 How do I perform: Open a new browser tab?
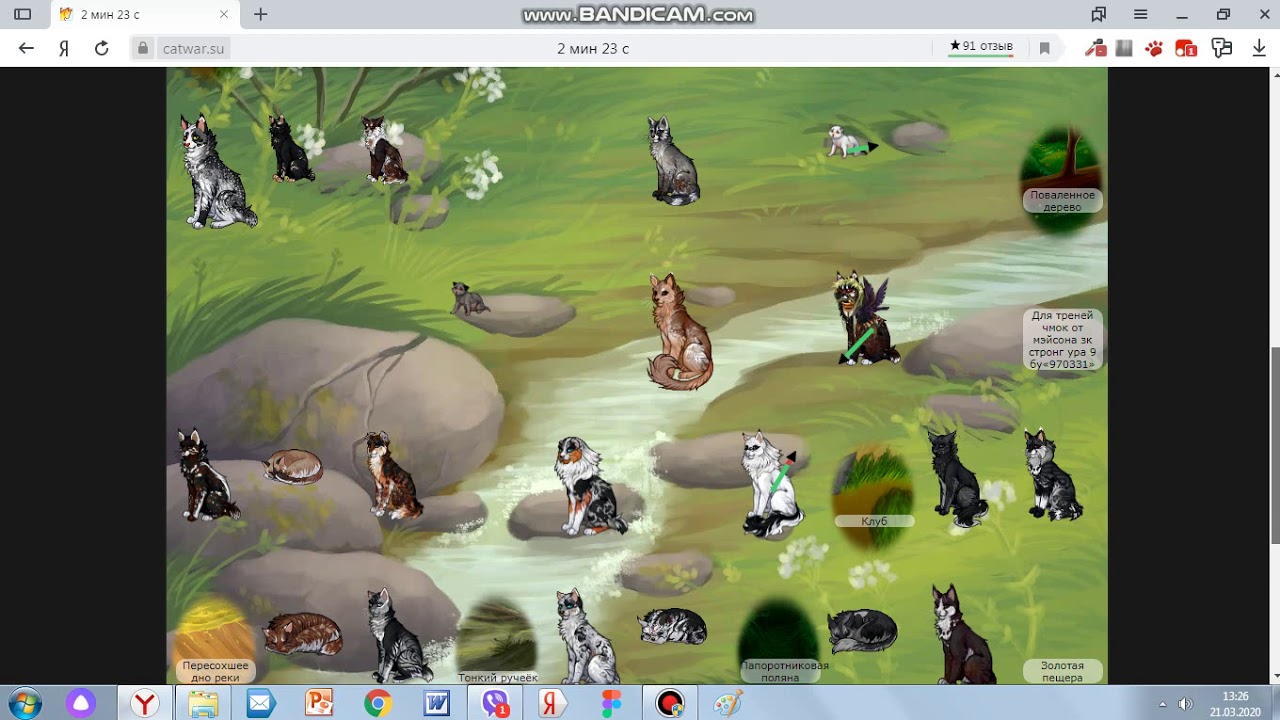tap(261, 14)
